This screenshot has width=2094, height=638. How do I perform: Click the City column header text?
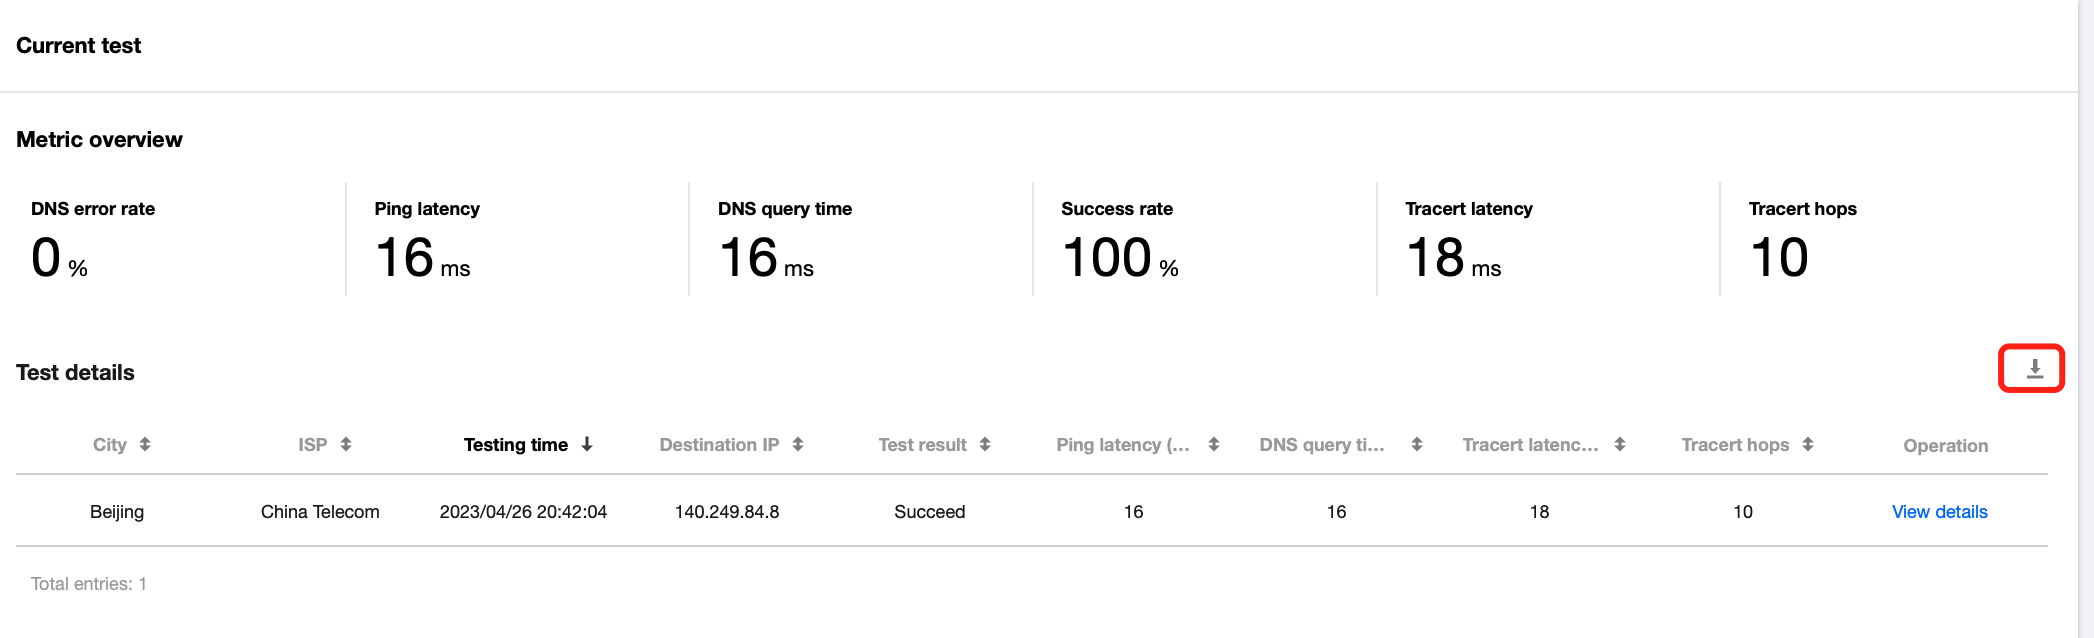click(110, 445)
